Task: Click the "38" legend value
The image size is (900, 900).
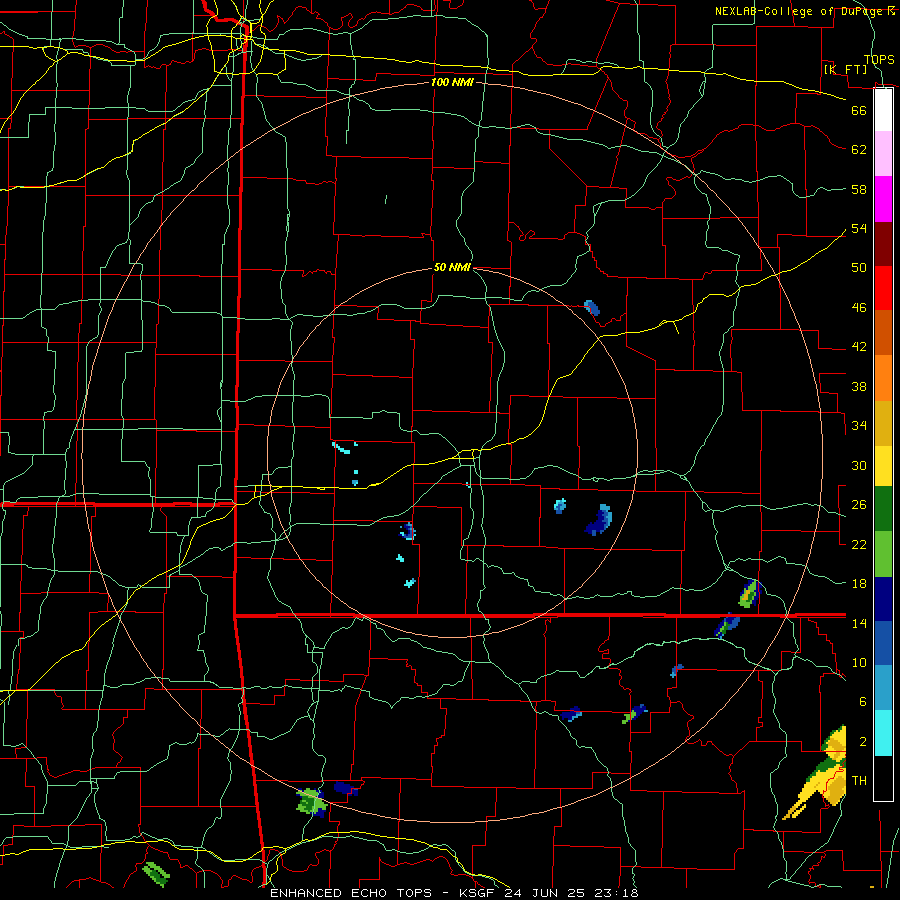Action: [859, 386]
